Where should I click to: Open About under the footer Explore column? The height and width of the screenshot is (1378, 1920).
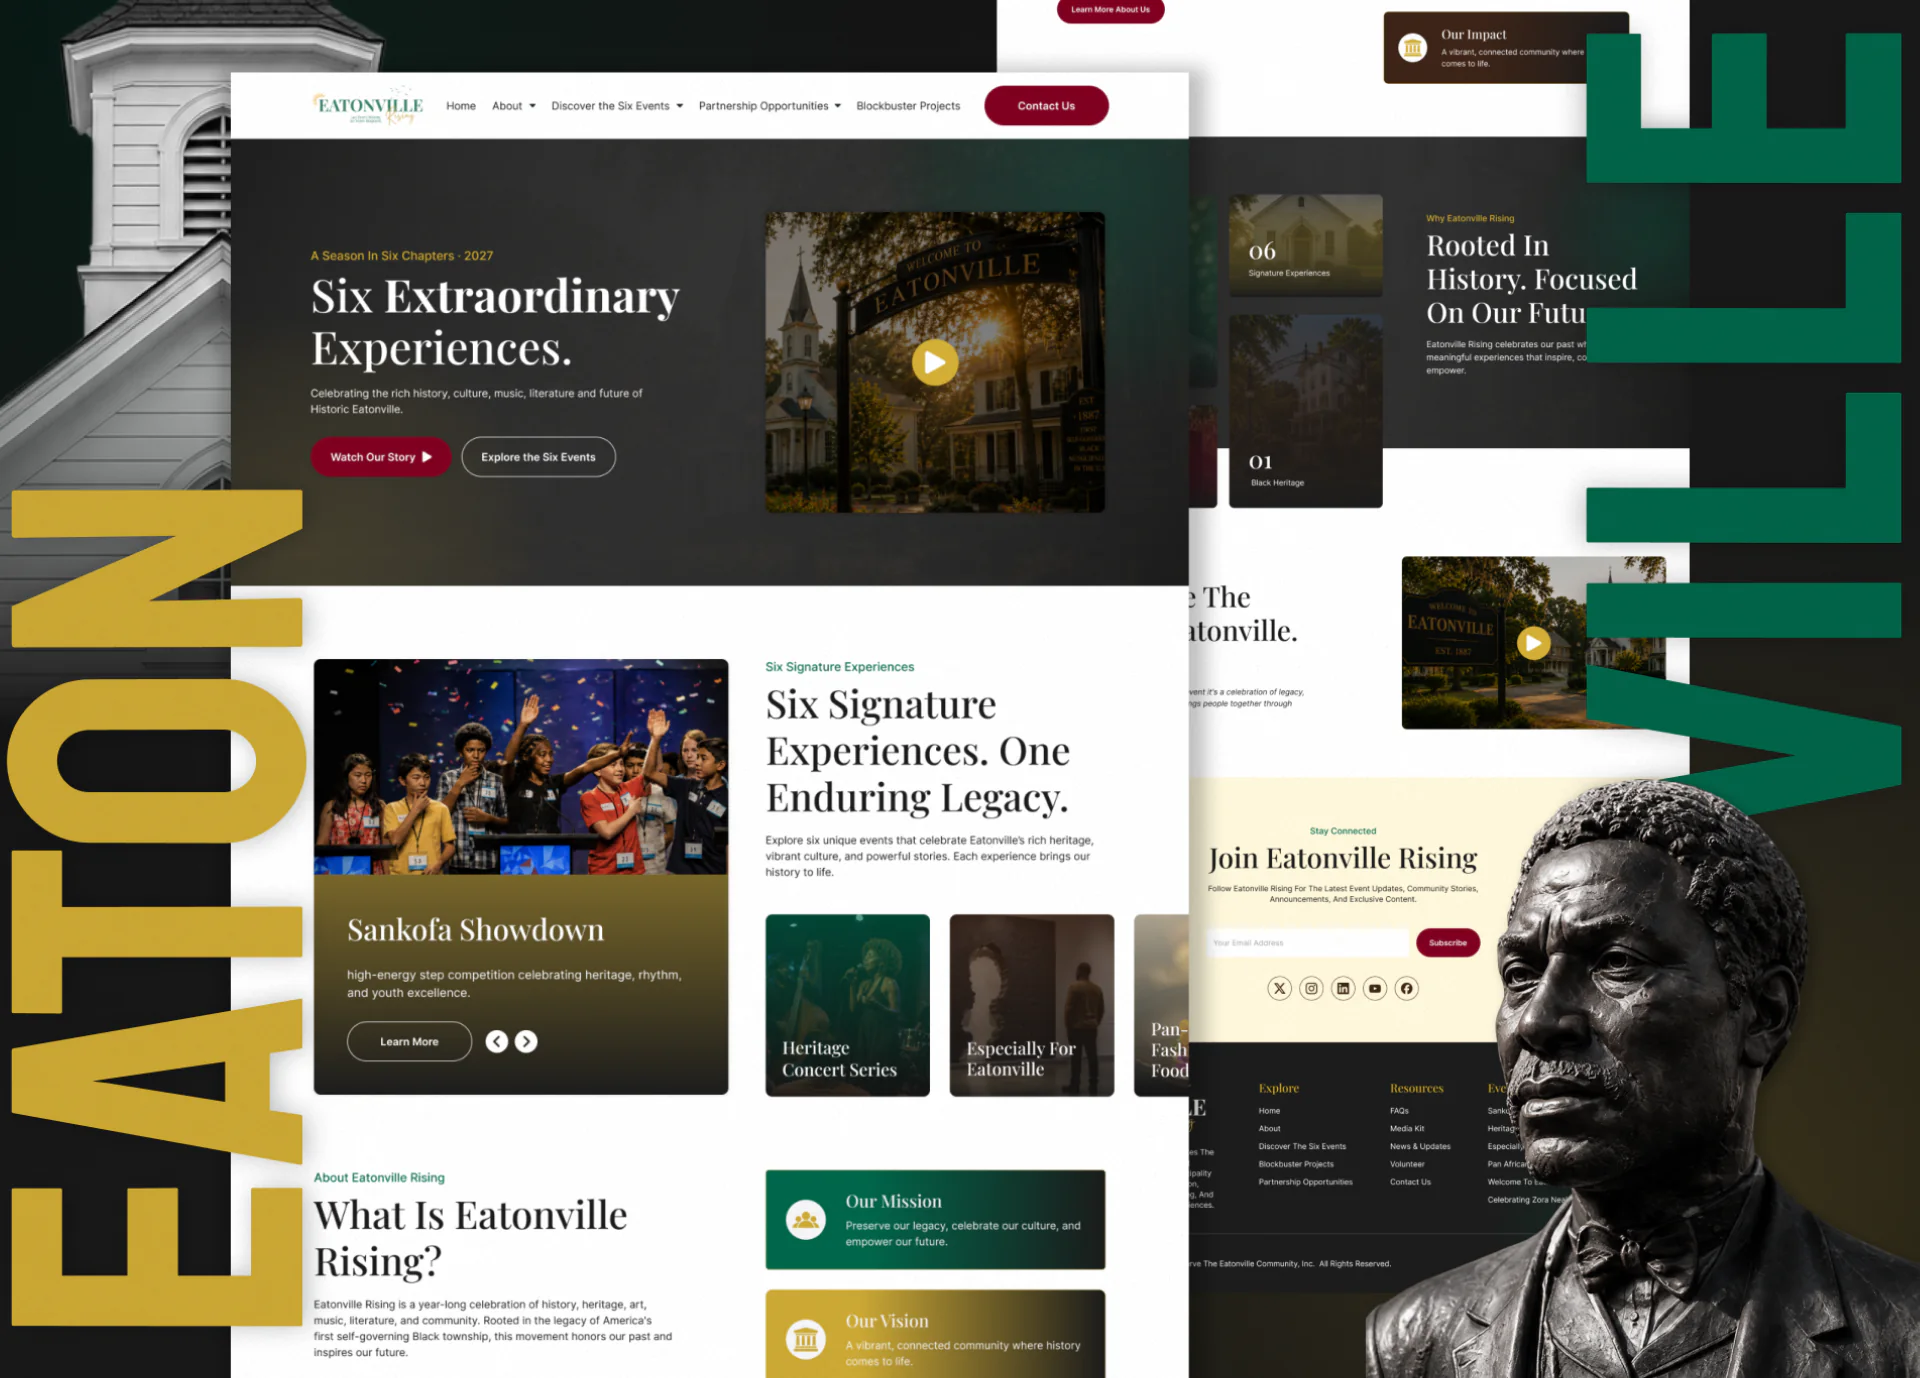click(1269, 1129)
